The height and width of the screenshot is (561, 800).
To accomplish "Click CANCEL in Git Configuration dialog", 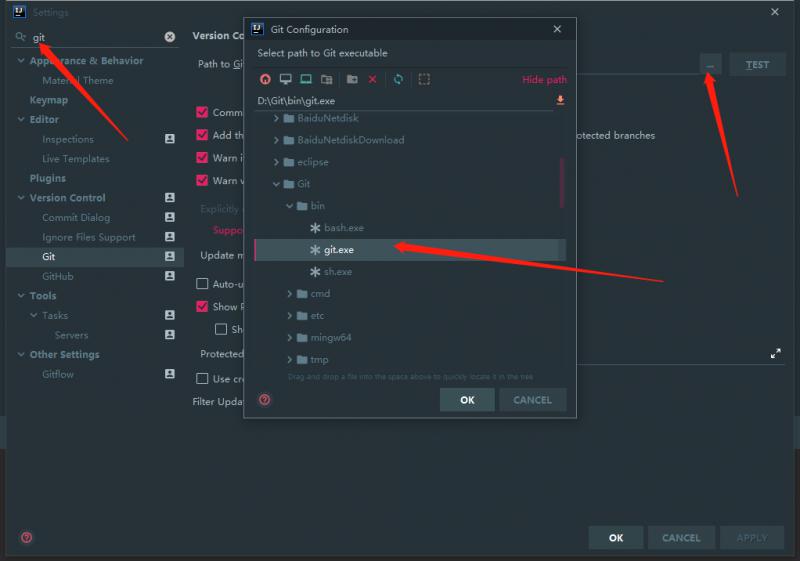I will (x=532, y=400).
